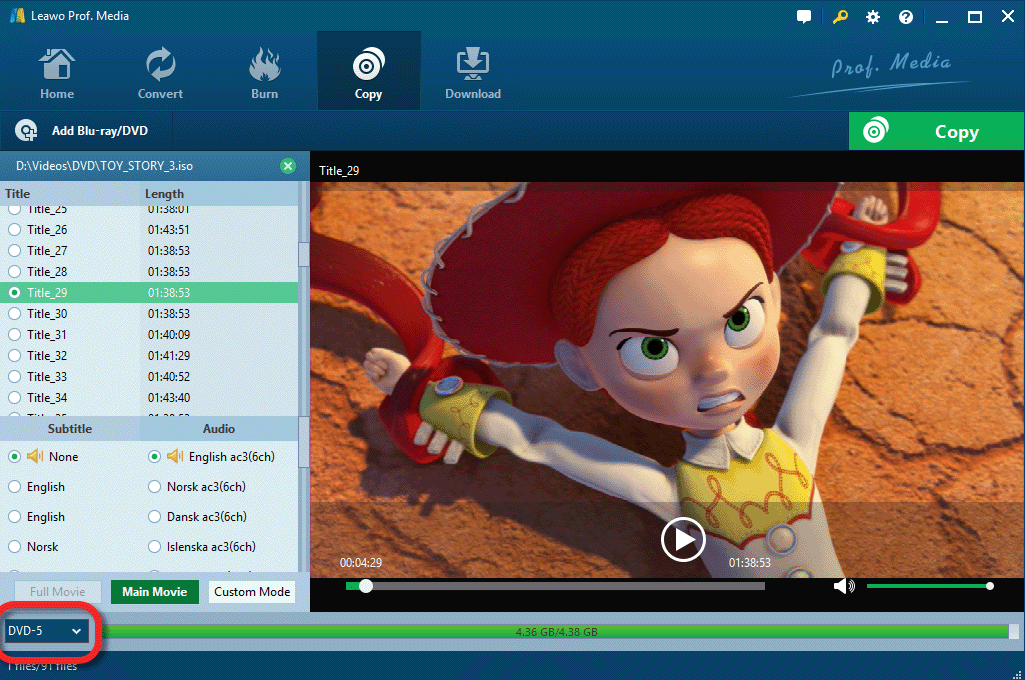
Task: Click Add Blu-ray/DVD button
Action: [x=82, y=131]
